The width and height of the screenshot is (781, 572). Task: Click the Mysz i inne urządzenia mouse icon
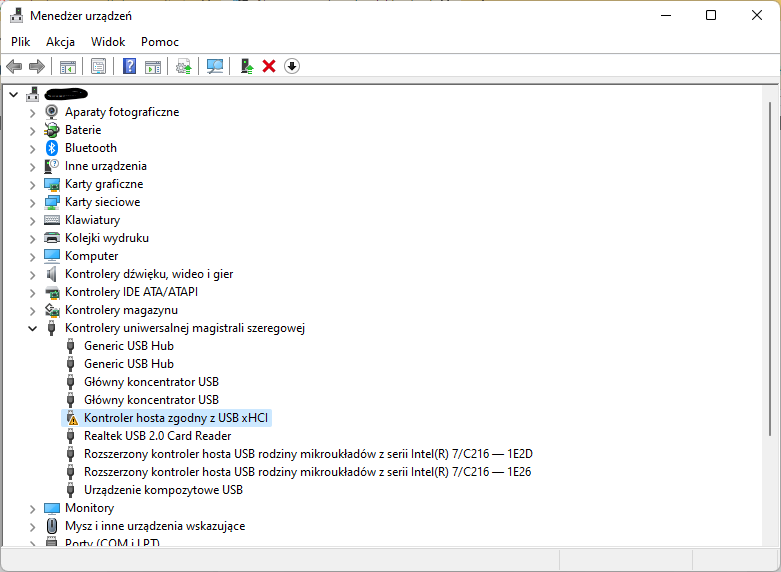pyautogui.click(x=52, y=526)
